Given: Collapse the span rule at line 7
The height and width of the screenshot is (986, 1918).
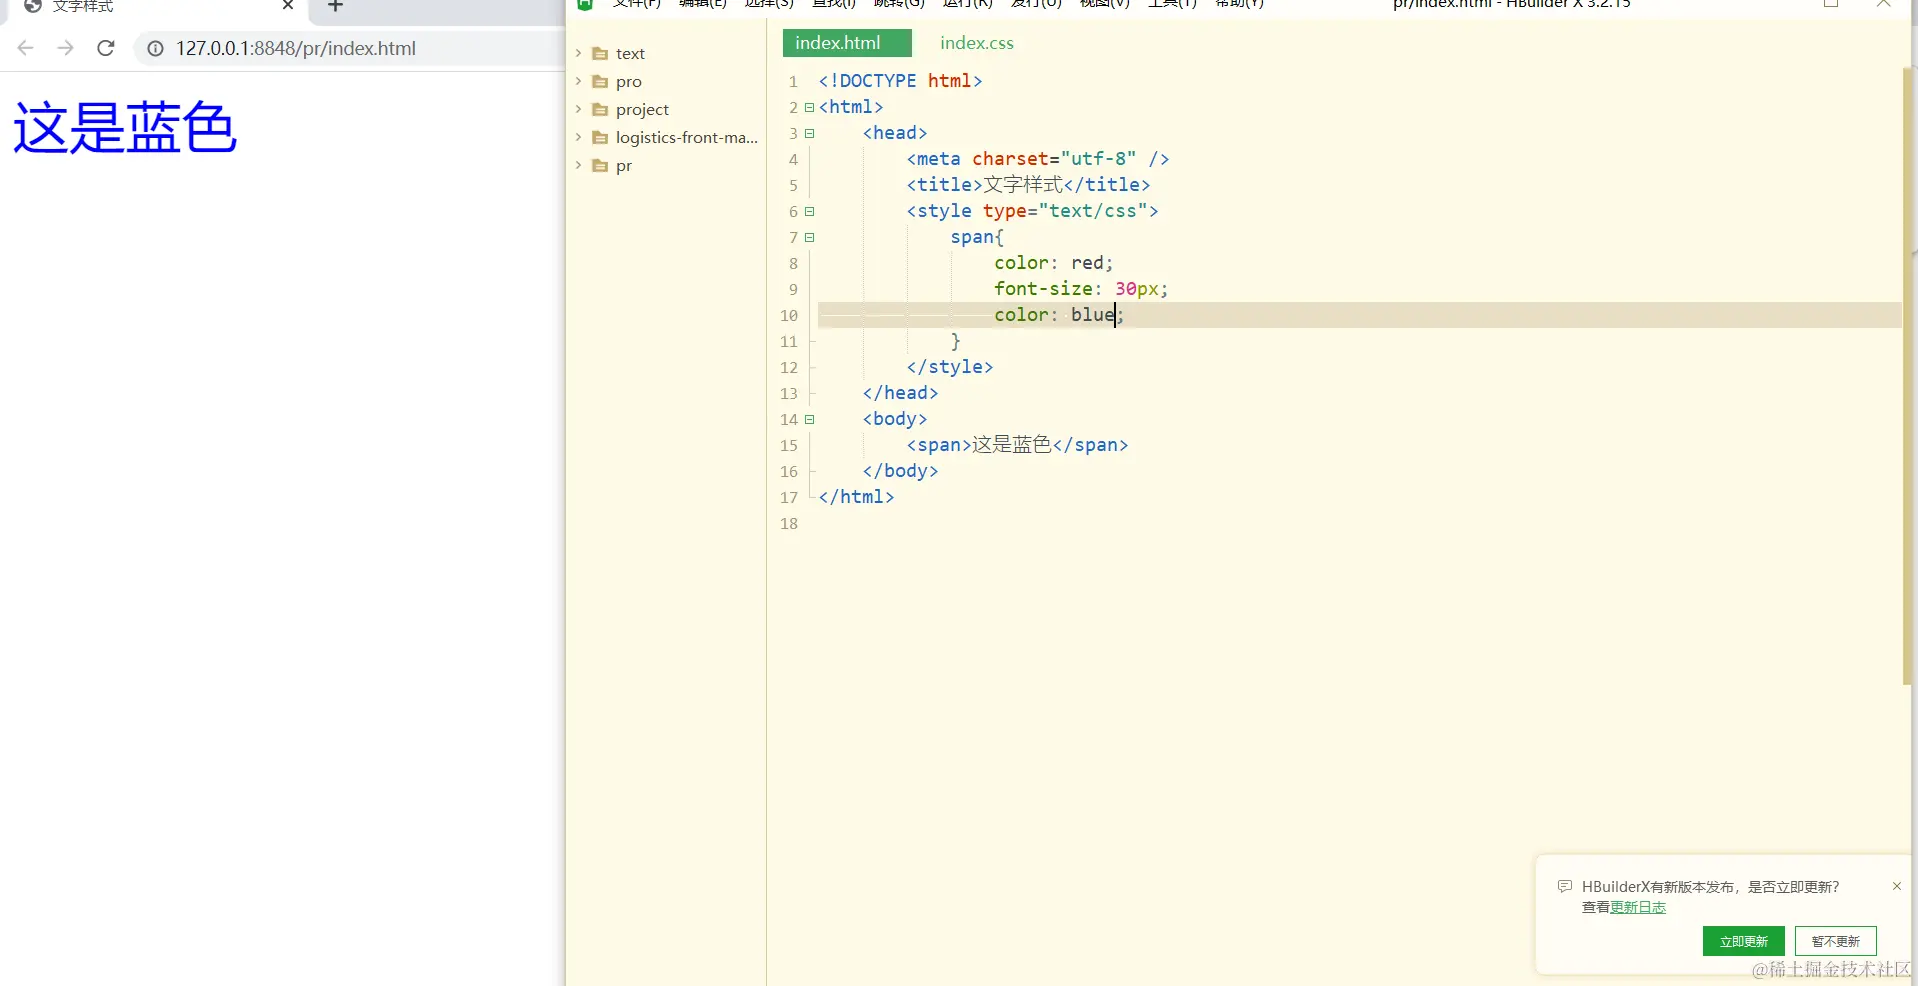Looking at the screenshot, I should coord(810,237).
